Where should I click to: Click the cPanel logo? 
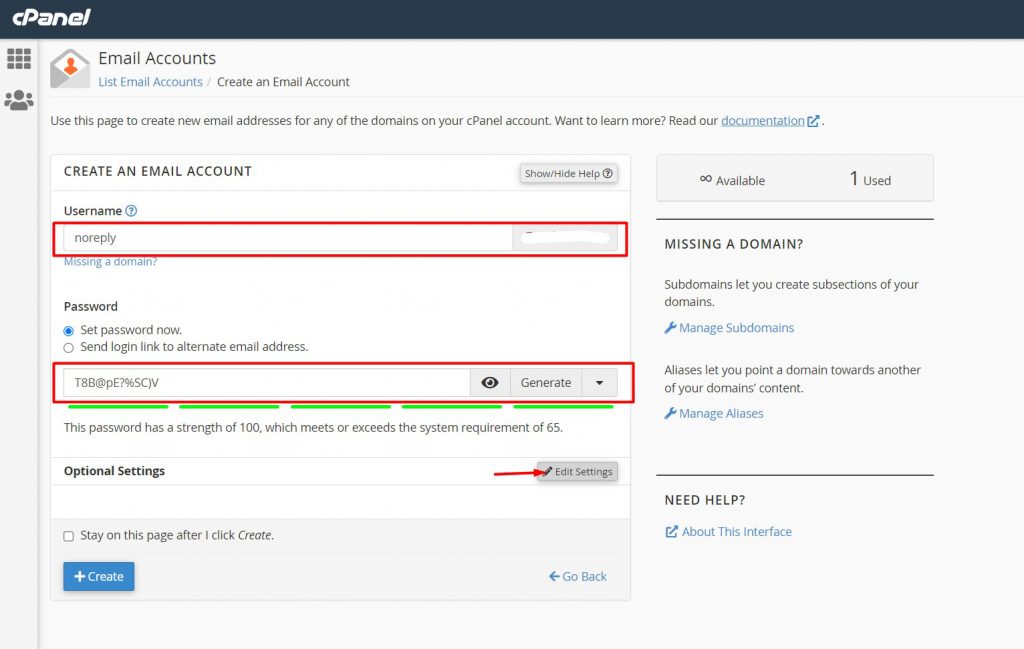pos(51,17)
